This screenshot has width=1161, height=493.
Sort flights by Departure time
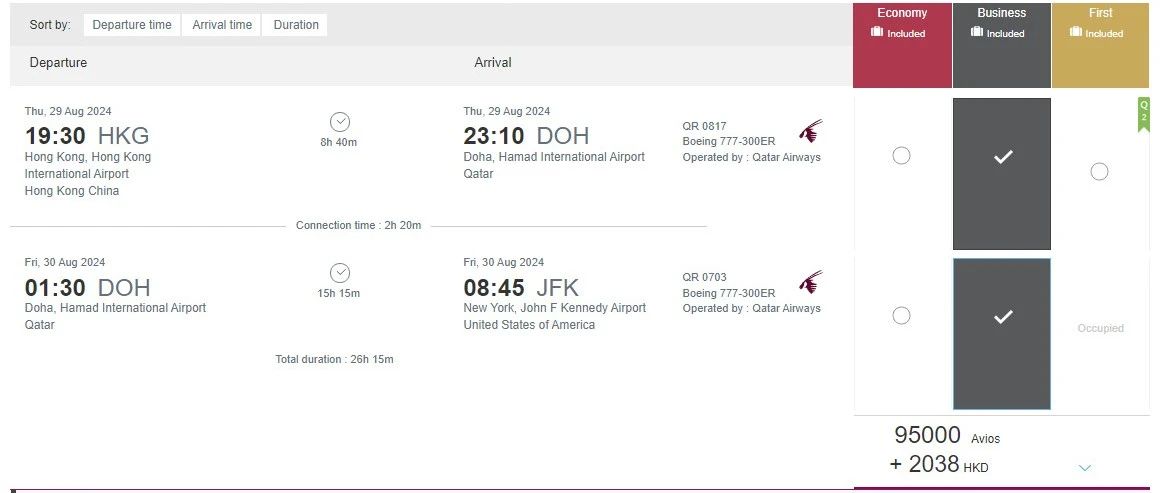click(x=132, y=25)
